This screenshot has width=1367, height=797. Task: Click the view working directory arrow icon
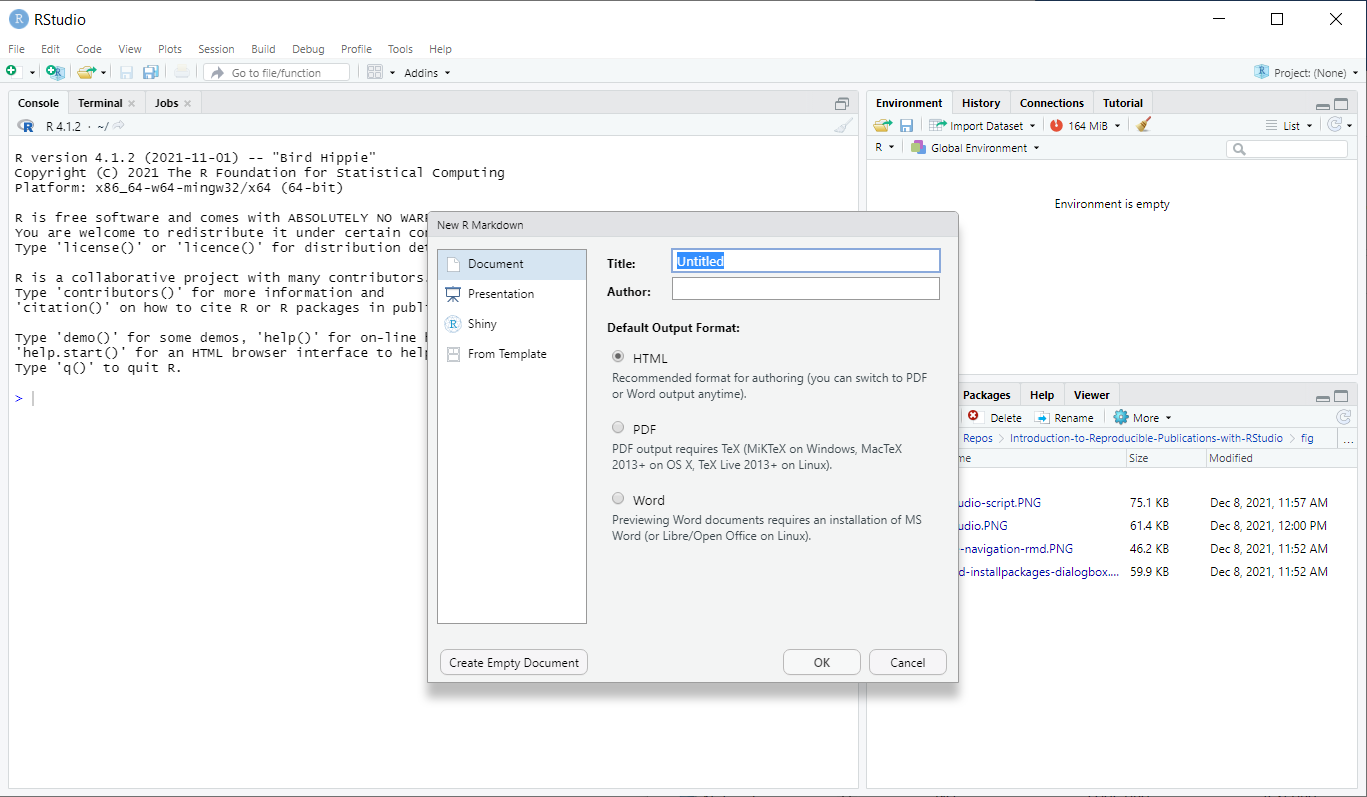point(118,126)
